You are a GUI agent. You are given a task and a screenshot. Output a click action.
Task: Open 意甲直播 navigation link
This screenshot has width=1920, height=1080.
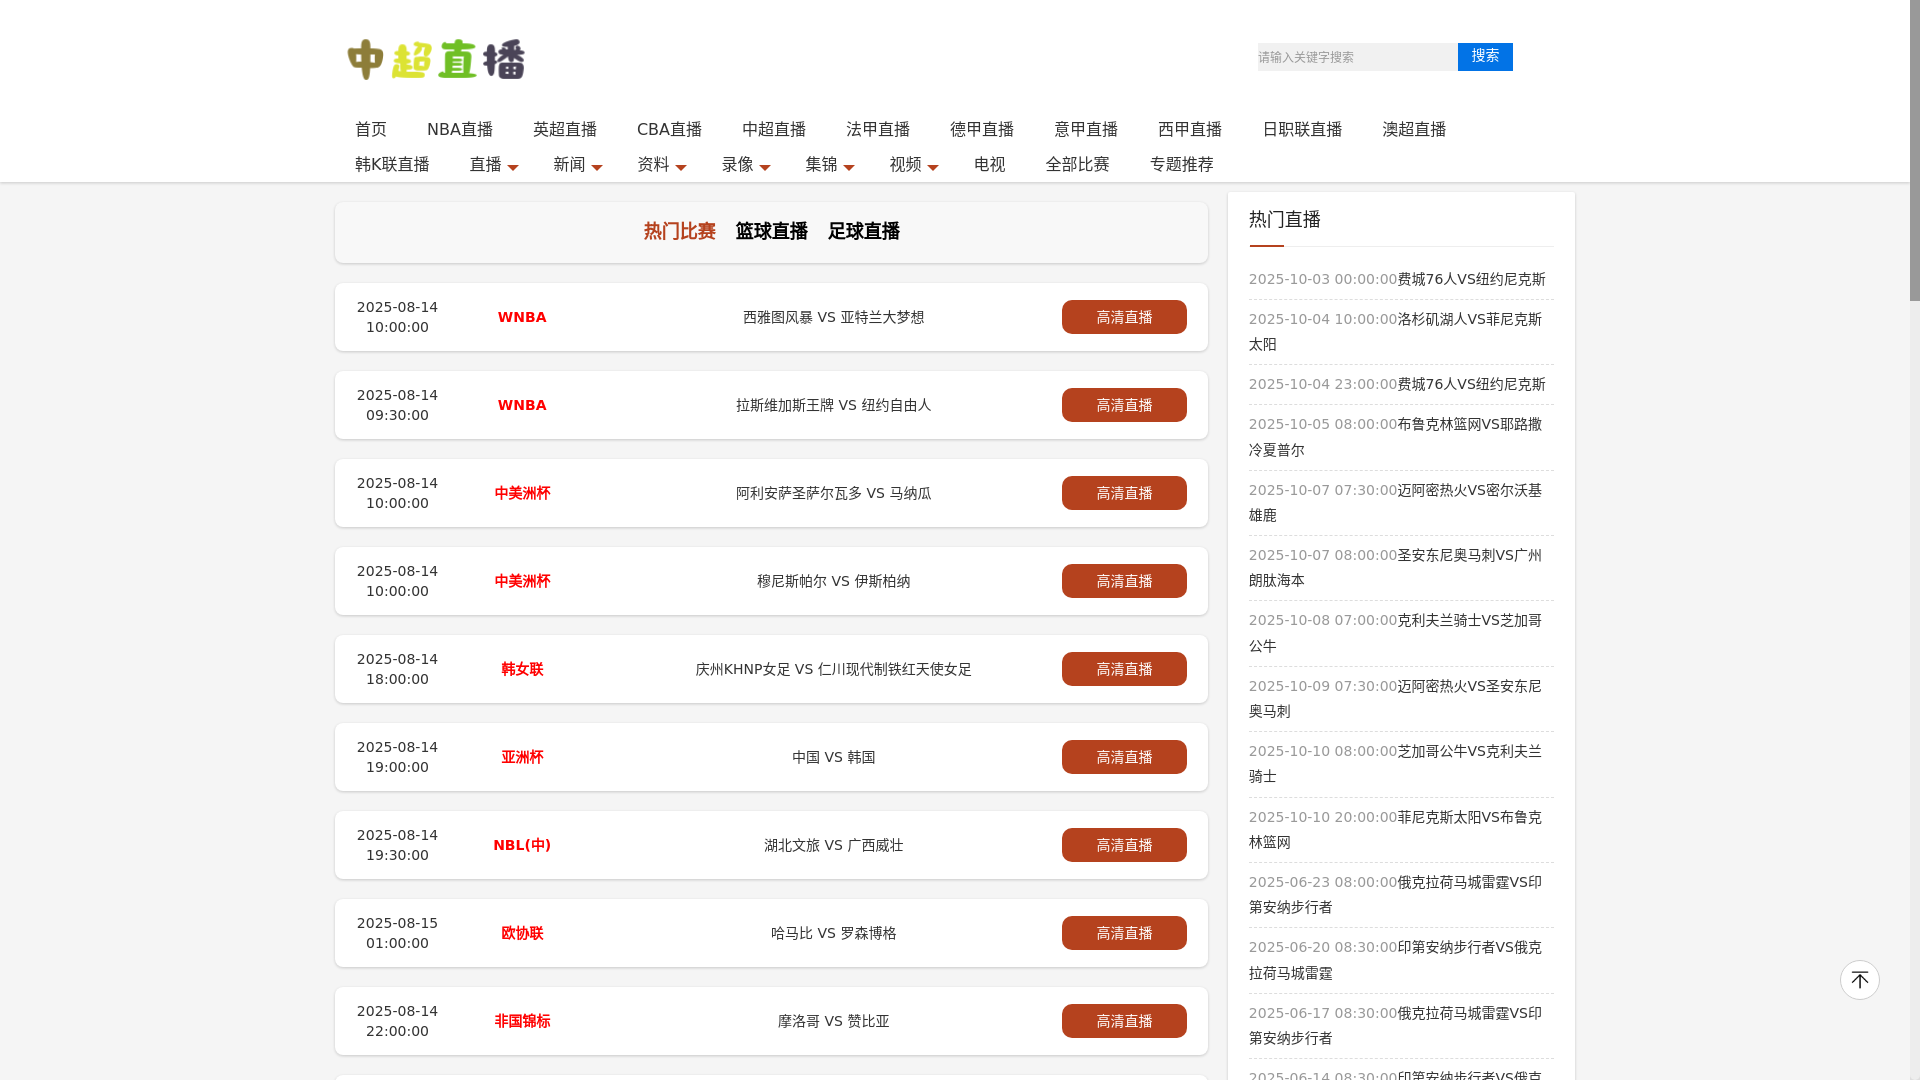point(1086,129)
